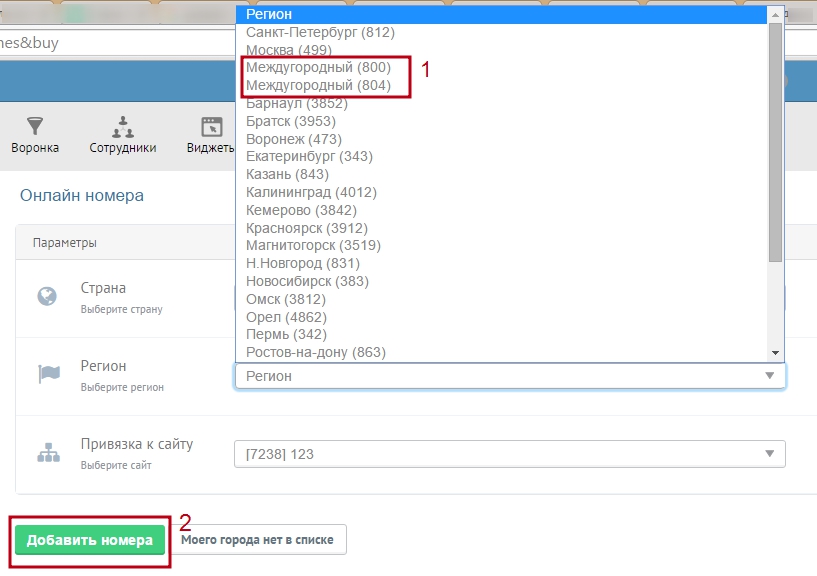
Task: Select Пермь (342) option
Action: (502, 334)
